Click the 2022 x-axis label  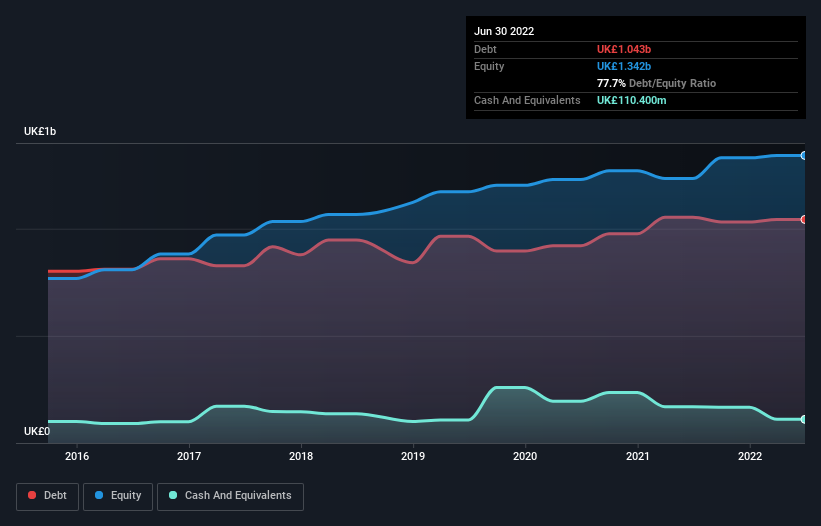750,456
